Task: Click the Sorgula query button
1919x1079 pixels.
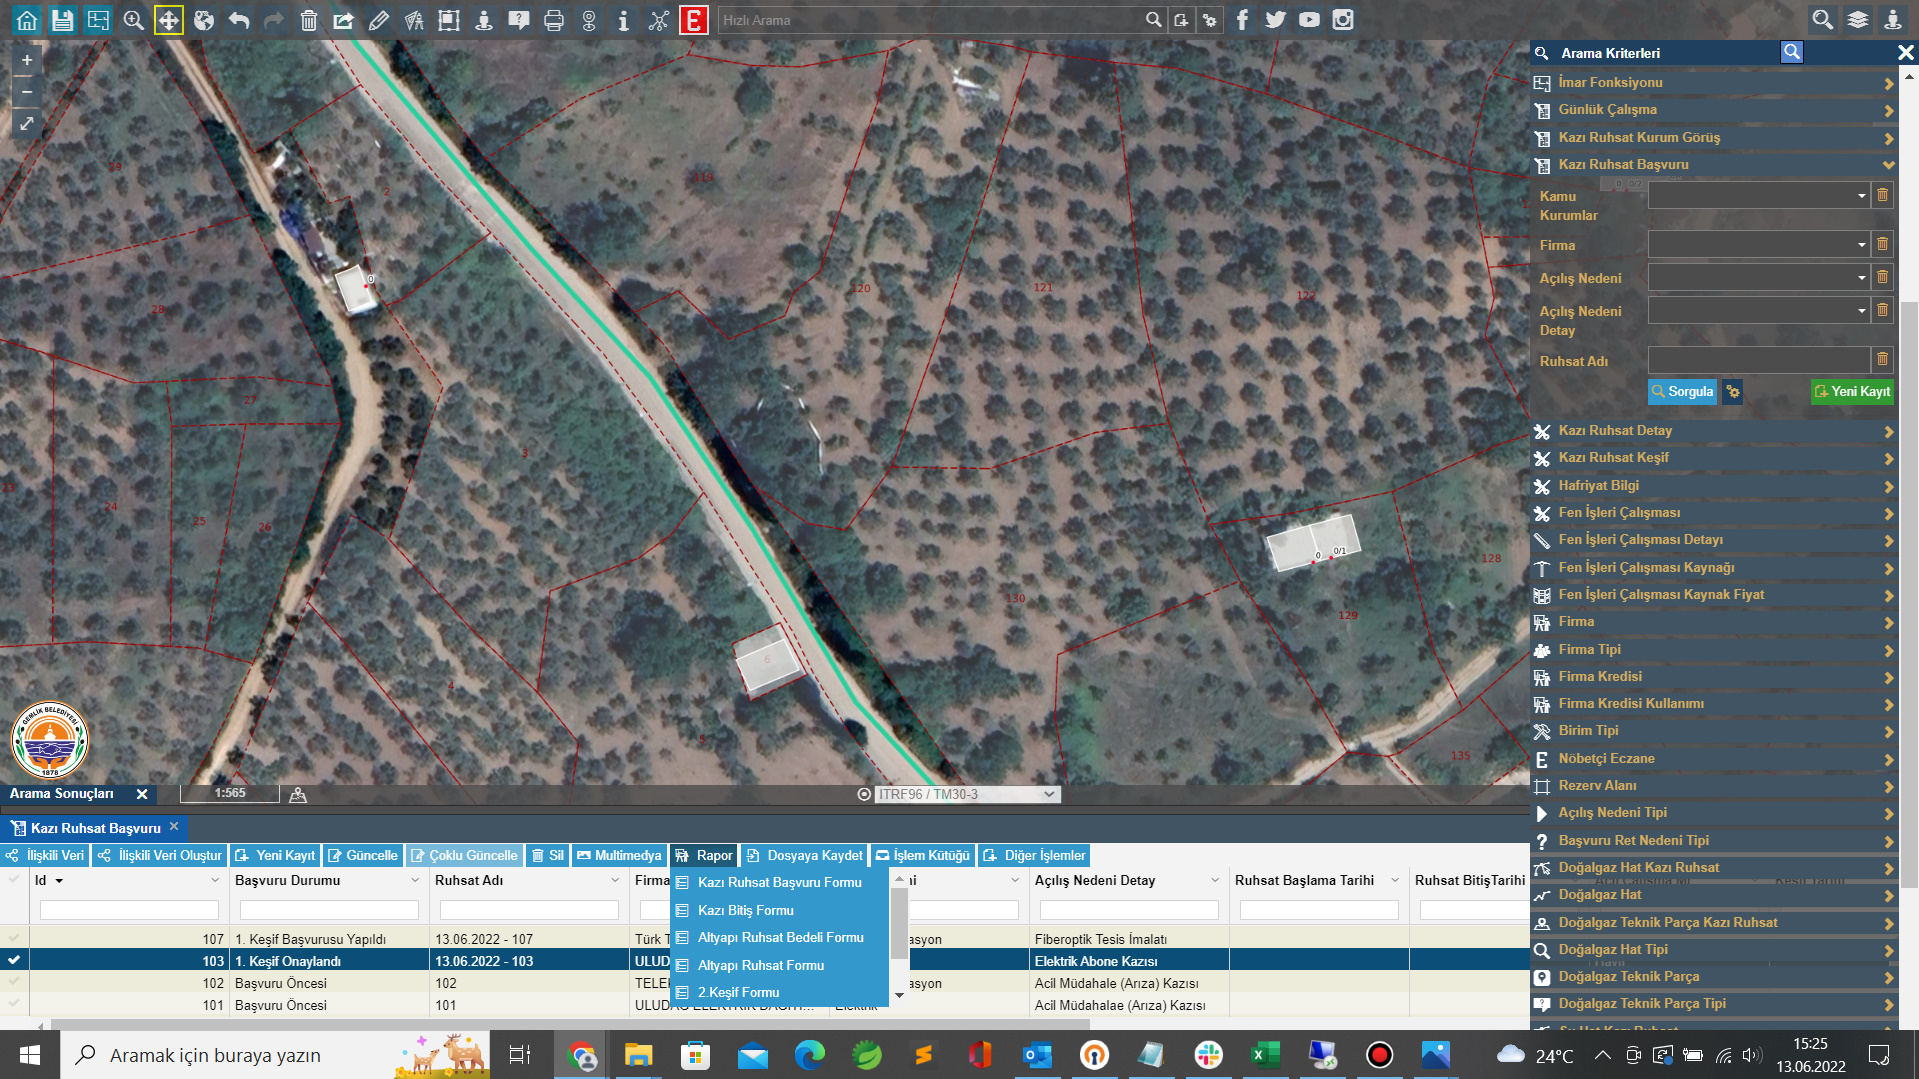Action: (x=1681, y=392)
